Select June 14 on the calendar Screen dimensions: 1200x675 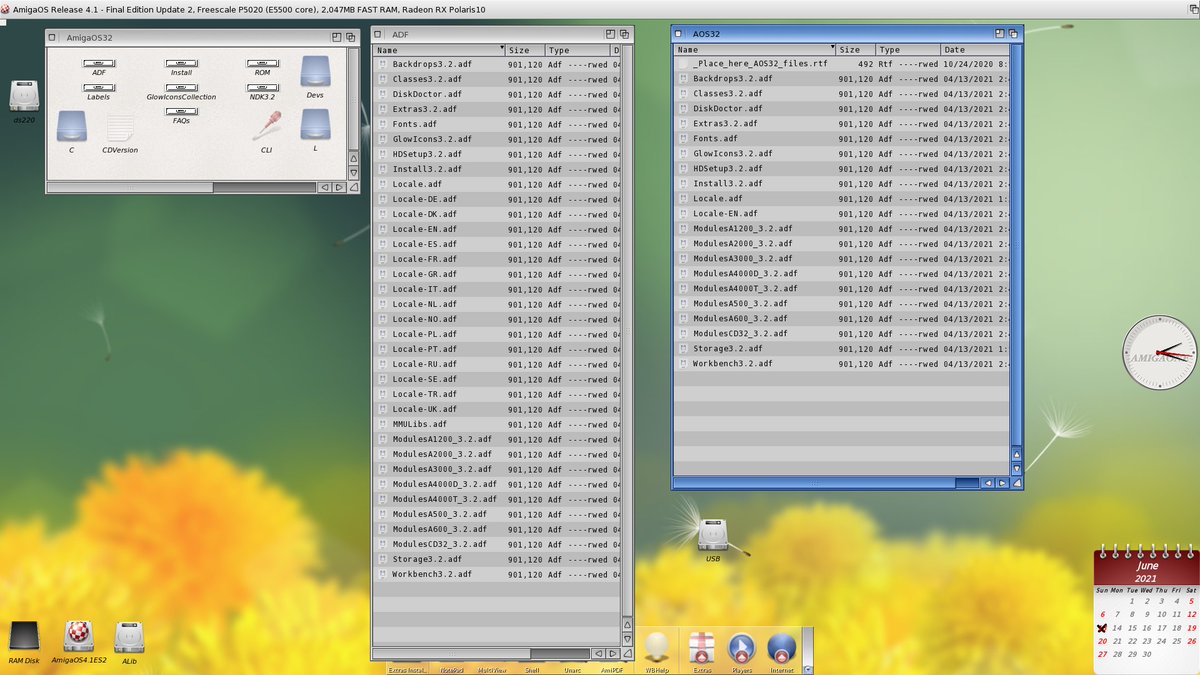(1117, 628)
